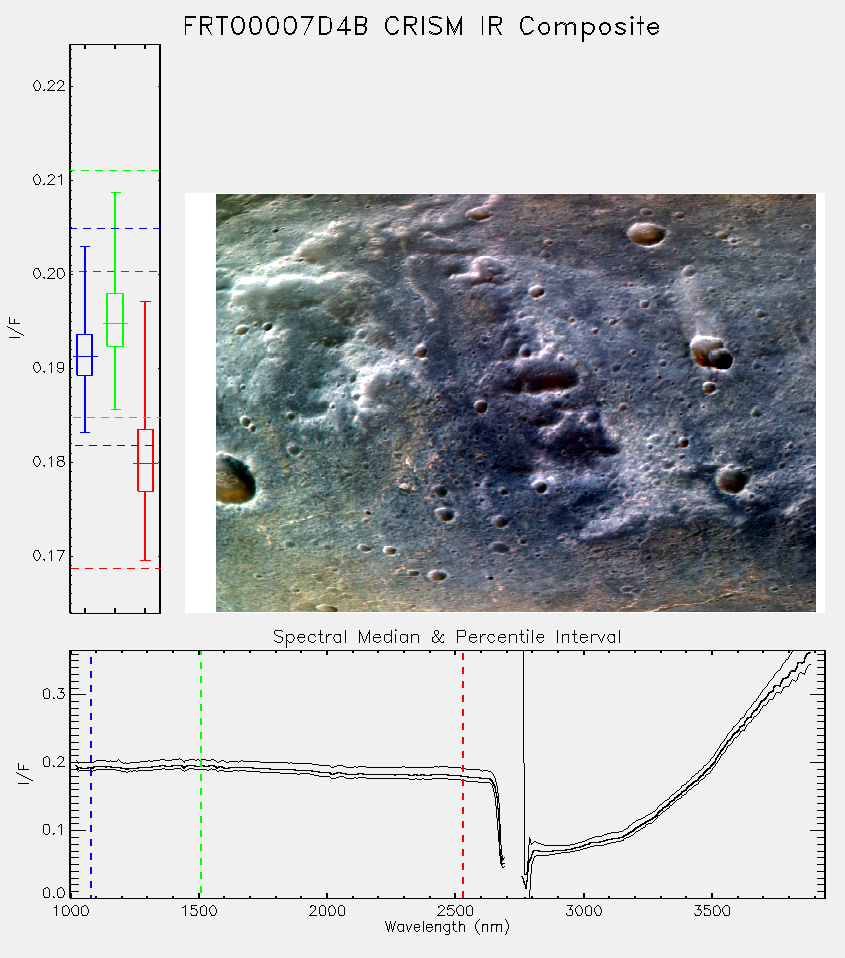This screenshot has height=958, width=845.
Task: Click the blue dashed wavelength marker line
Action: point(91,774)
